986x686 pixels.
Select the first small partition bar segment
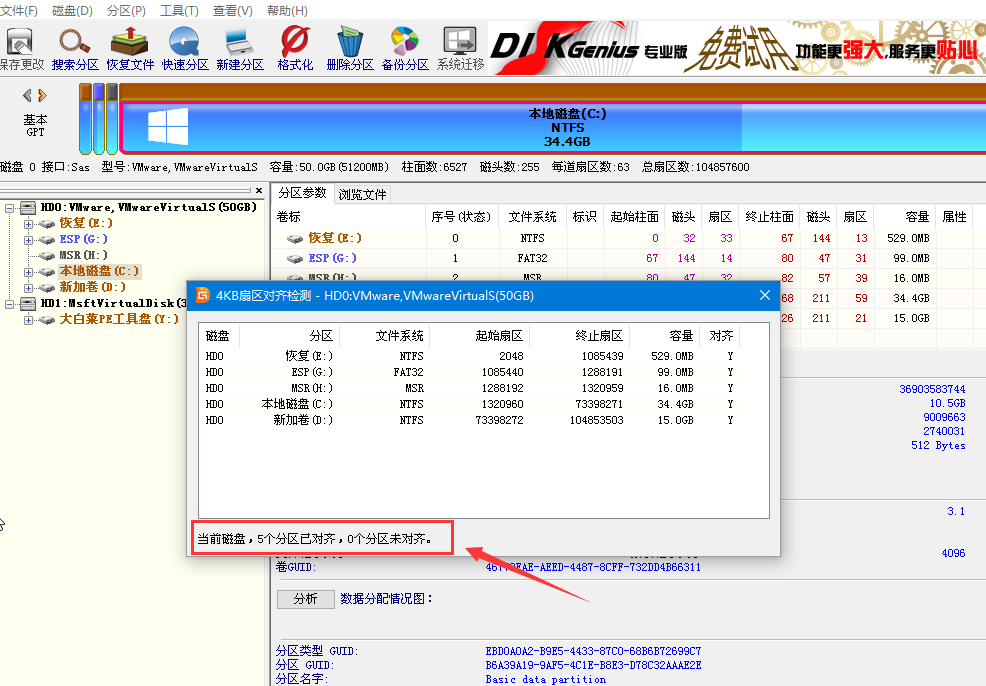pos(86,119)
